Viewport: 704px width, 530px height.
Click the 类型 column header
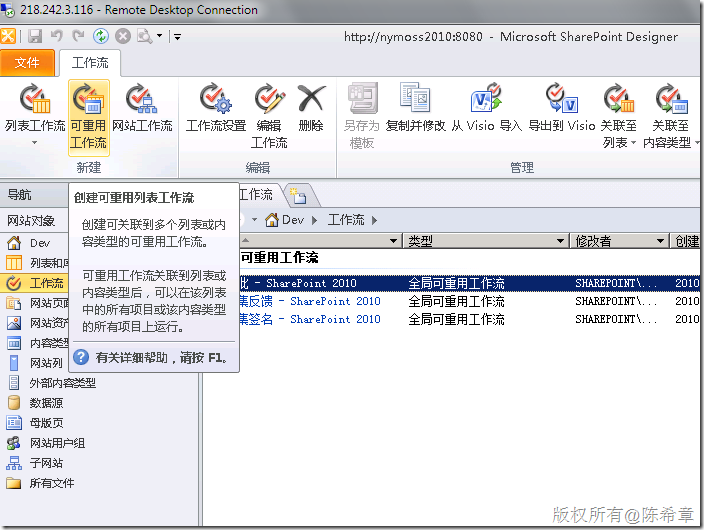pos(486,241)
